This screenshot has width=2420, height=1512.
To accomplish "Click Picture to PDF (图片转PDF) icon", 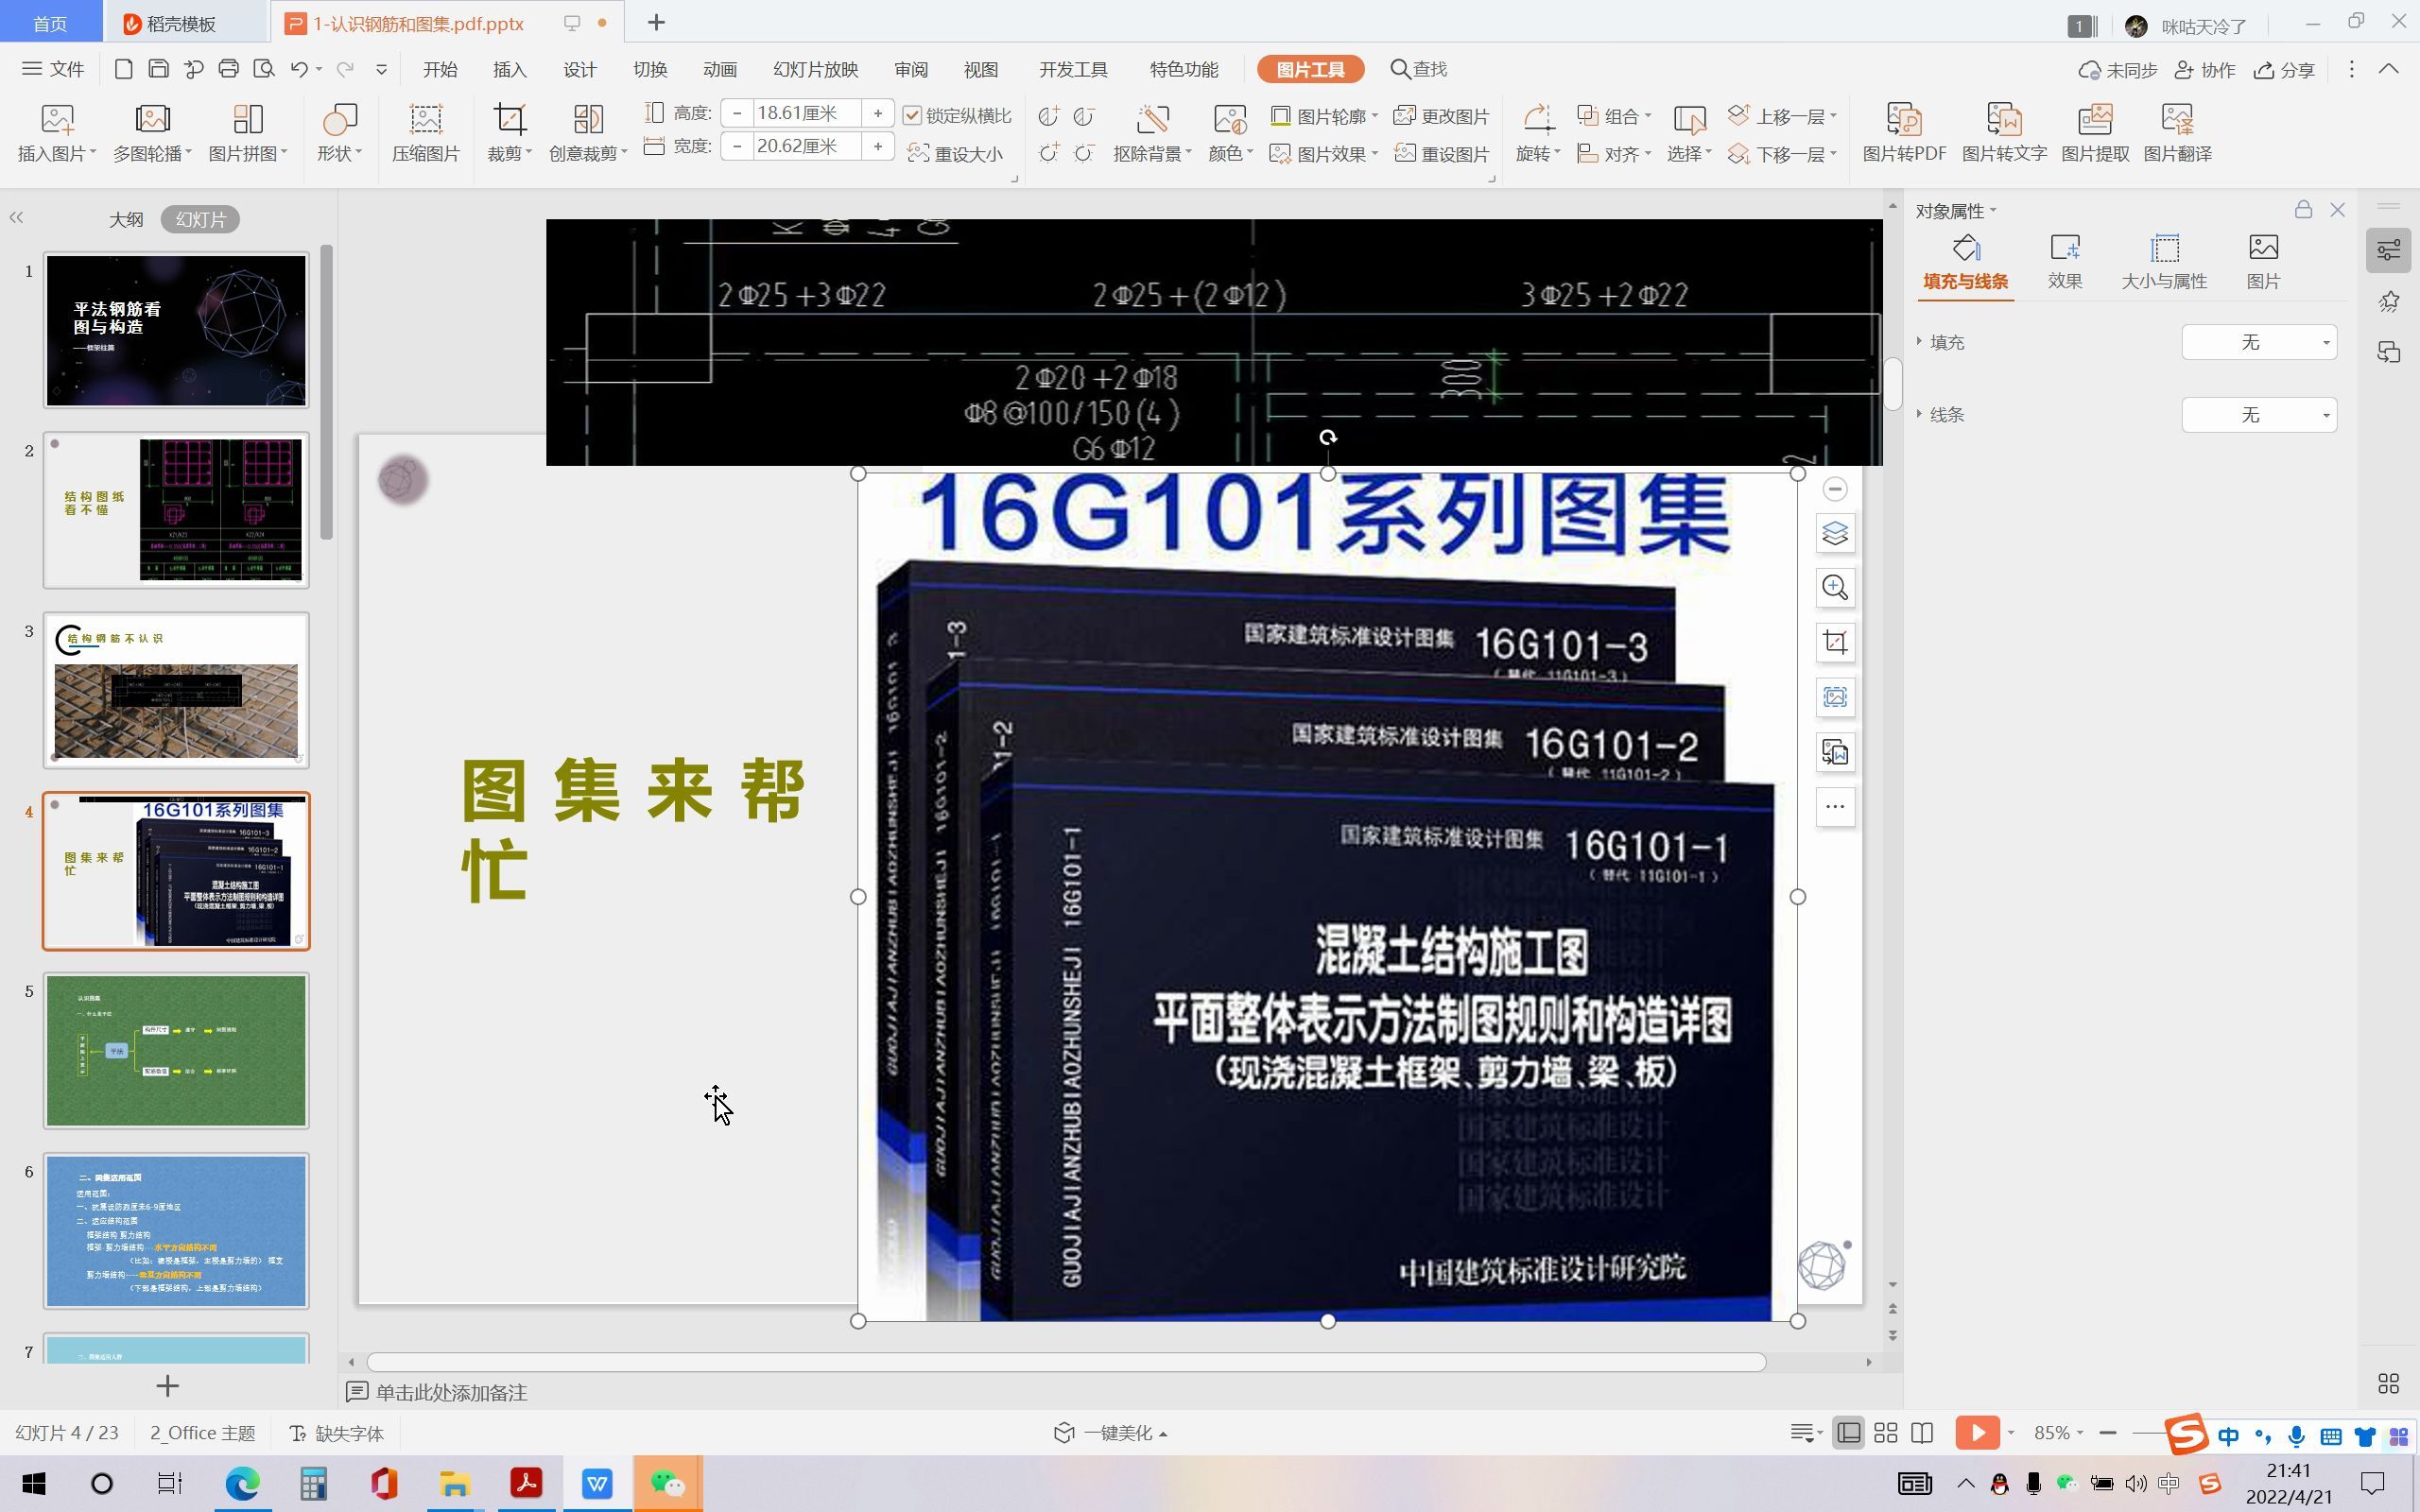I will click(x=1903, y=132).
